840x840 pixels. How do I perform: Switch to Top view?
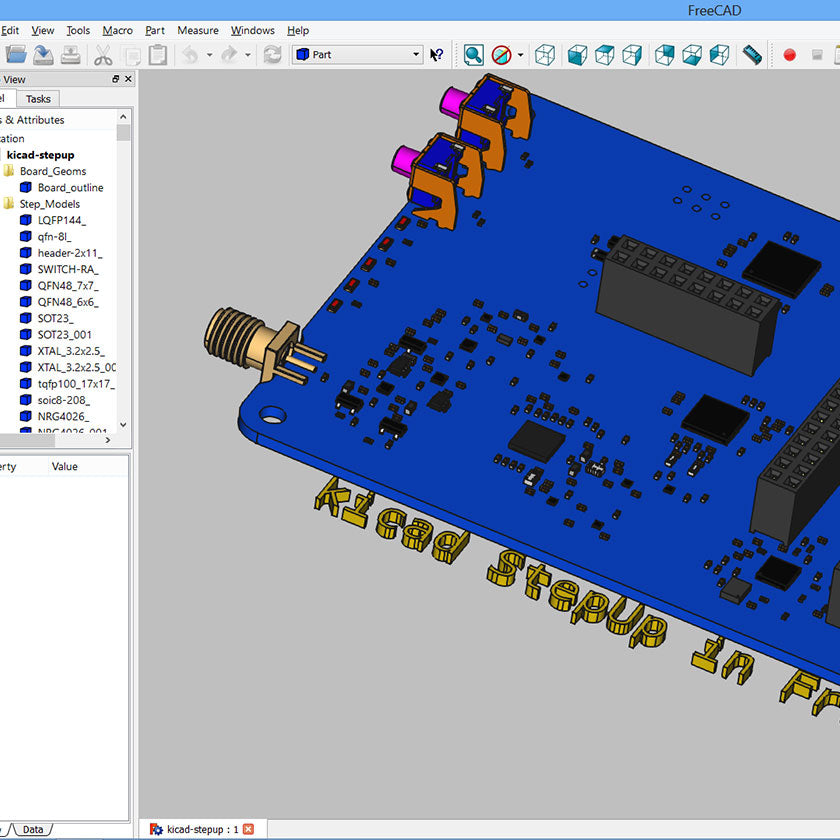604,55
